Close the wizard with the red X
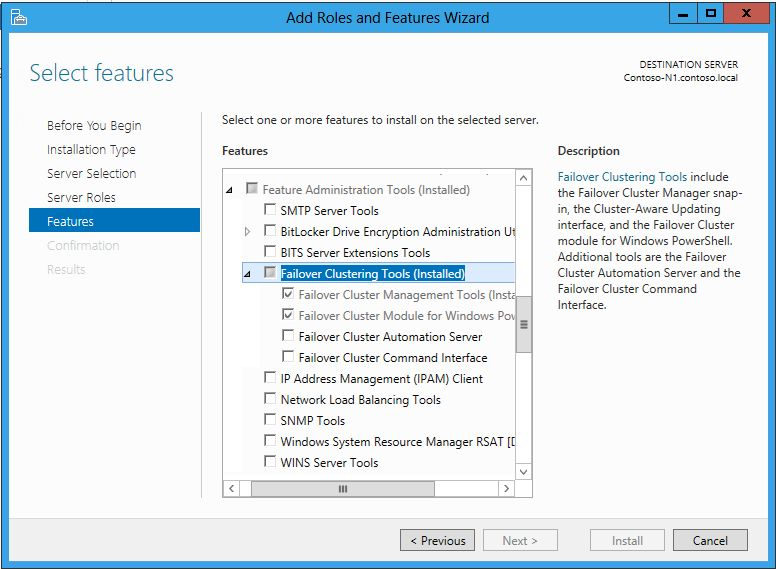 pyautogui.click(x=748, y=13)
